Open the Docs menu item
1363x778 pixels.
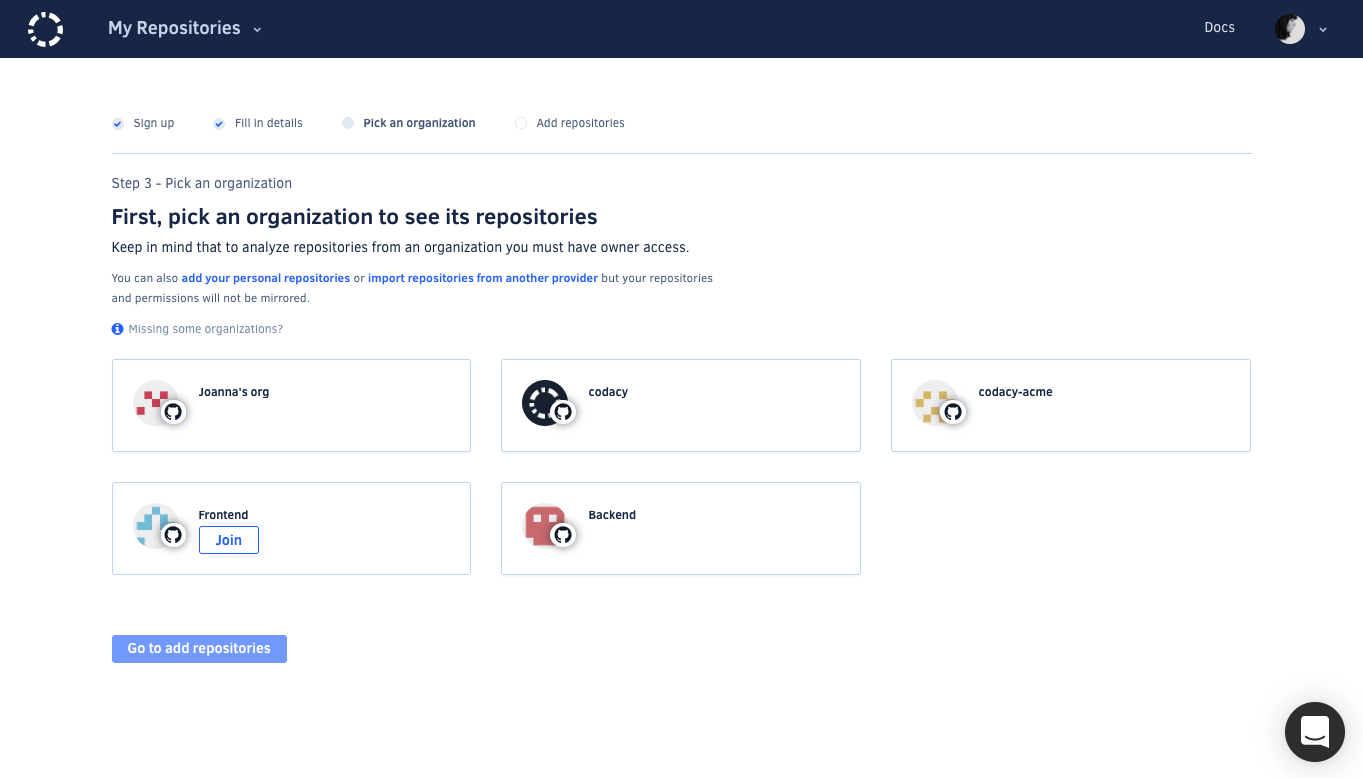coord(1219,28)
